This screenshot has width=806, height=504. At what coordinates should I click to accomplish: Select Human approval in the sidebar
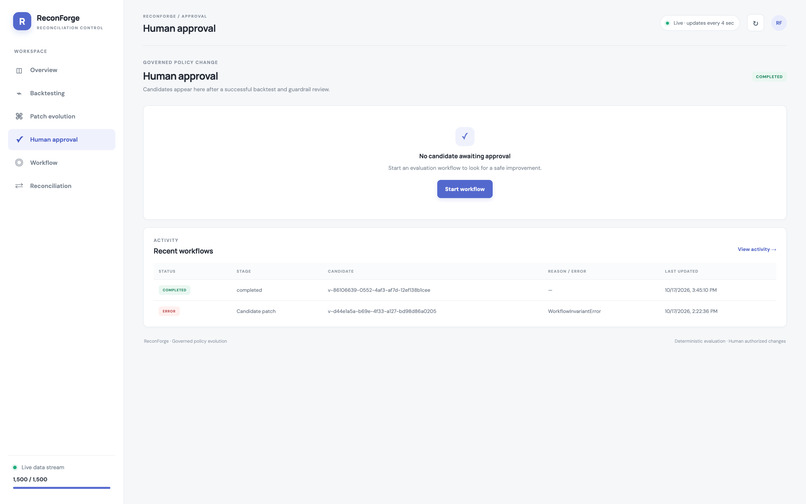coord(62,139)
